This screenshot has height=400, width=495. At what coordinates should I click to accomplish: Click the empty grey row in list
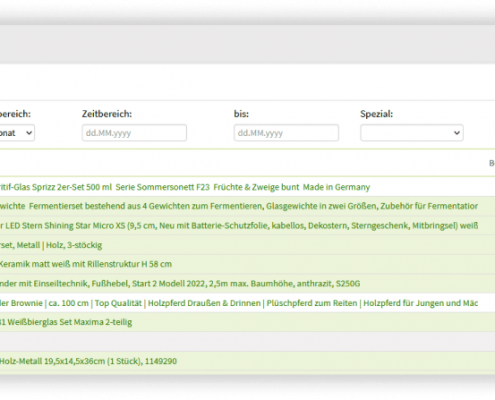coord(247,342)
